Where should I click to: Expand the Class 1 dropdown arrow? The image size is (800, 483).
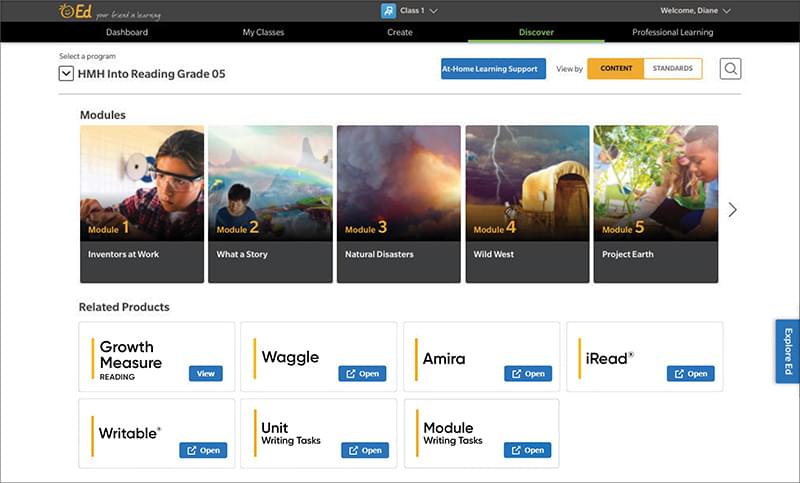point(433,11)
